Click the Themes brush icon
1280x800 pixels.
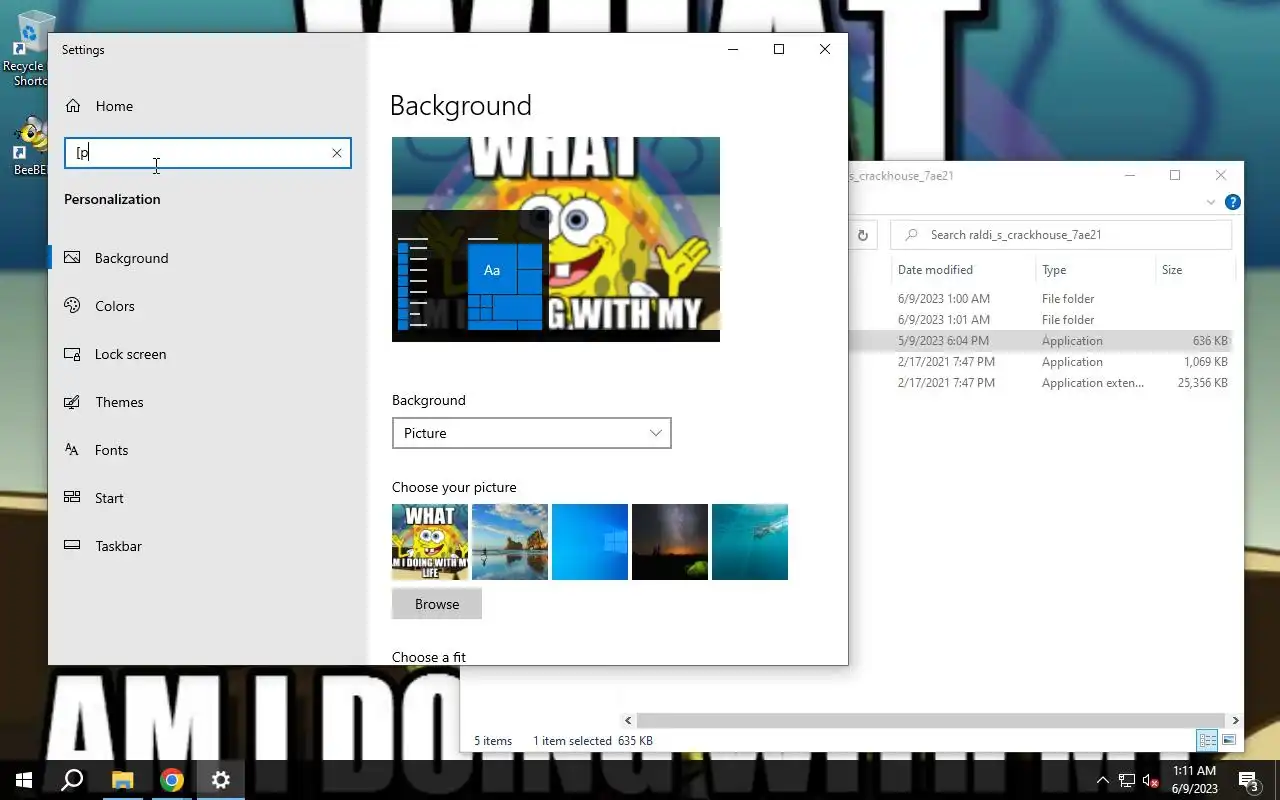tap(72, 401)
